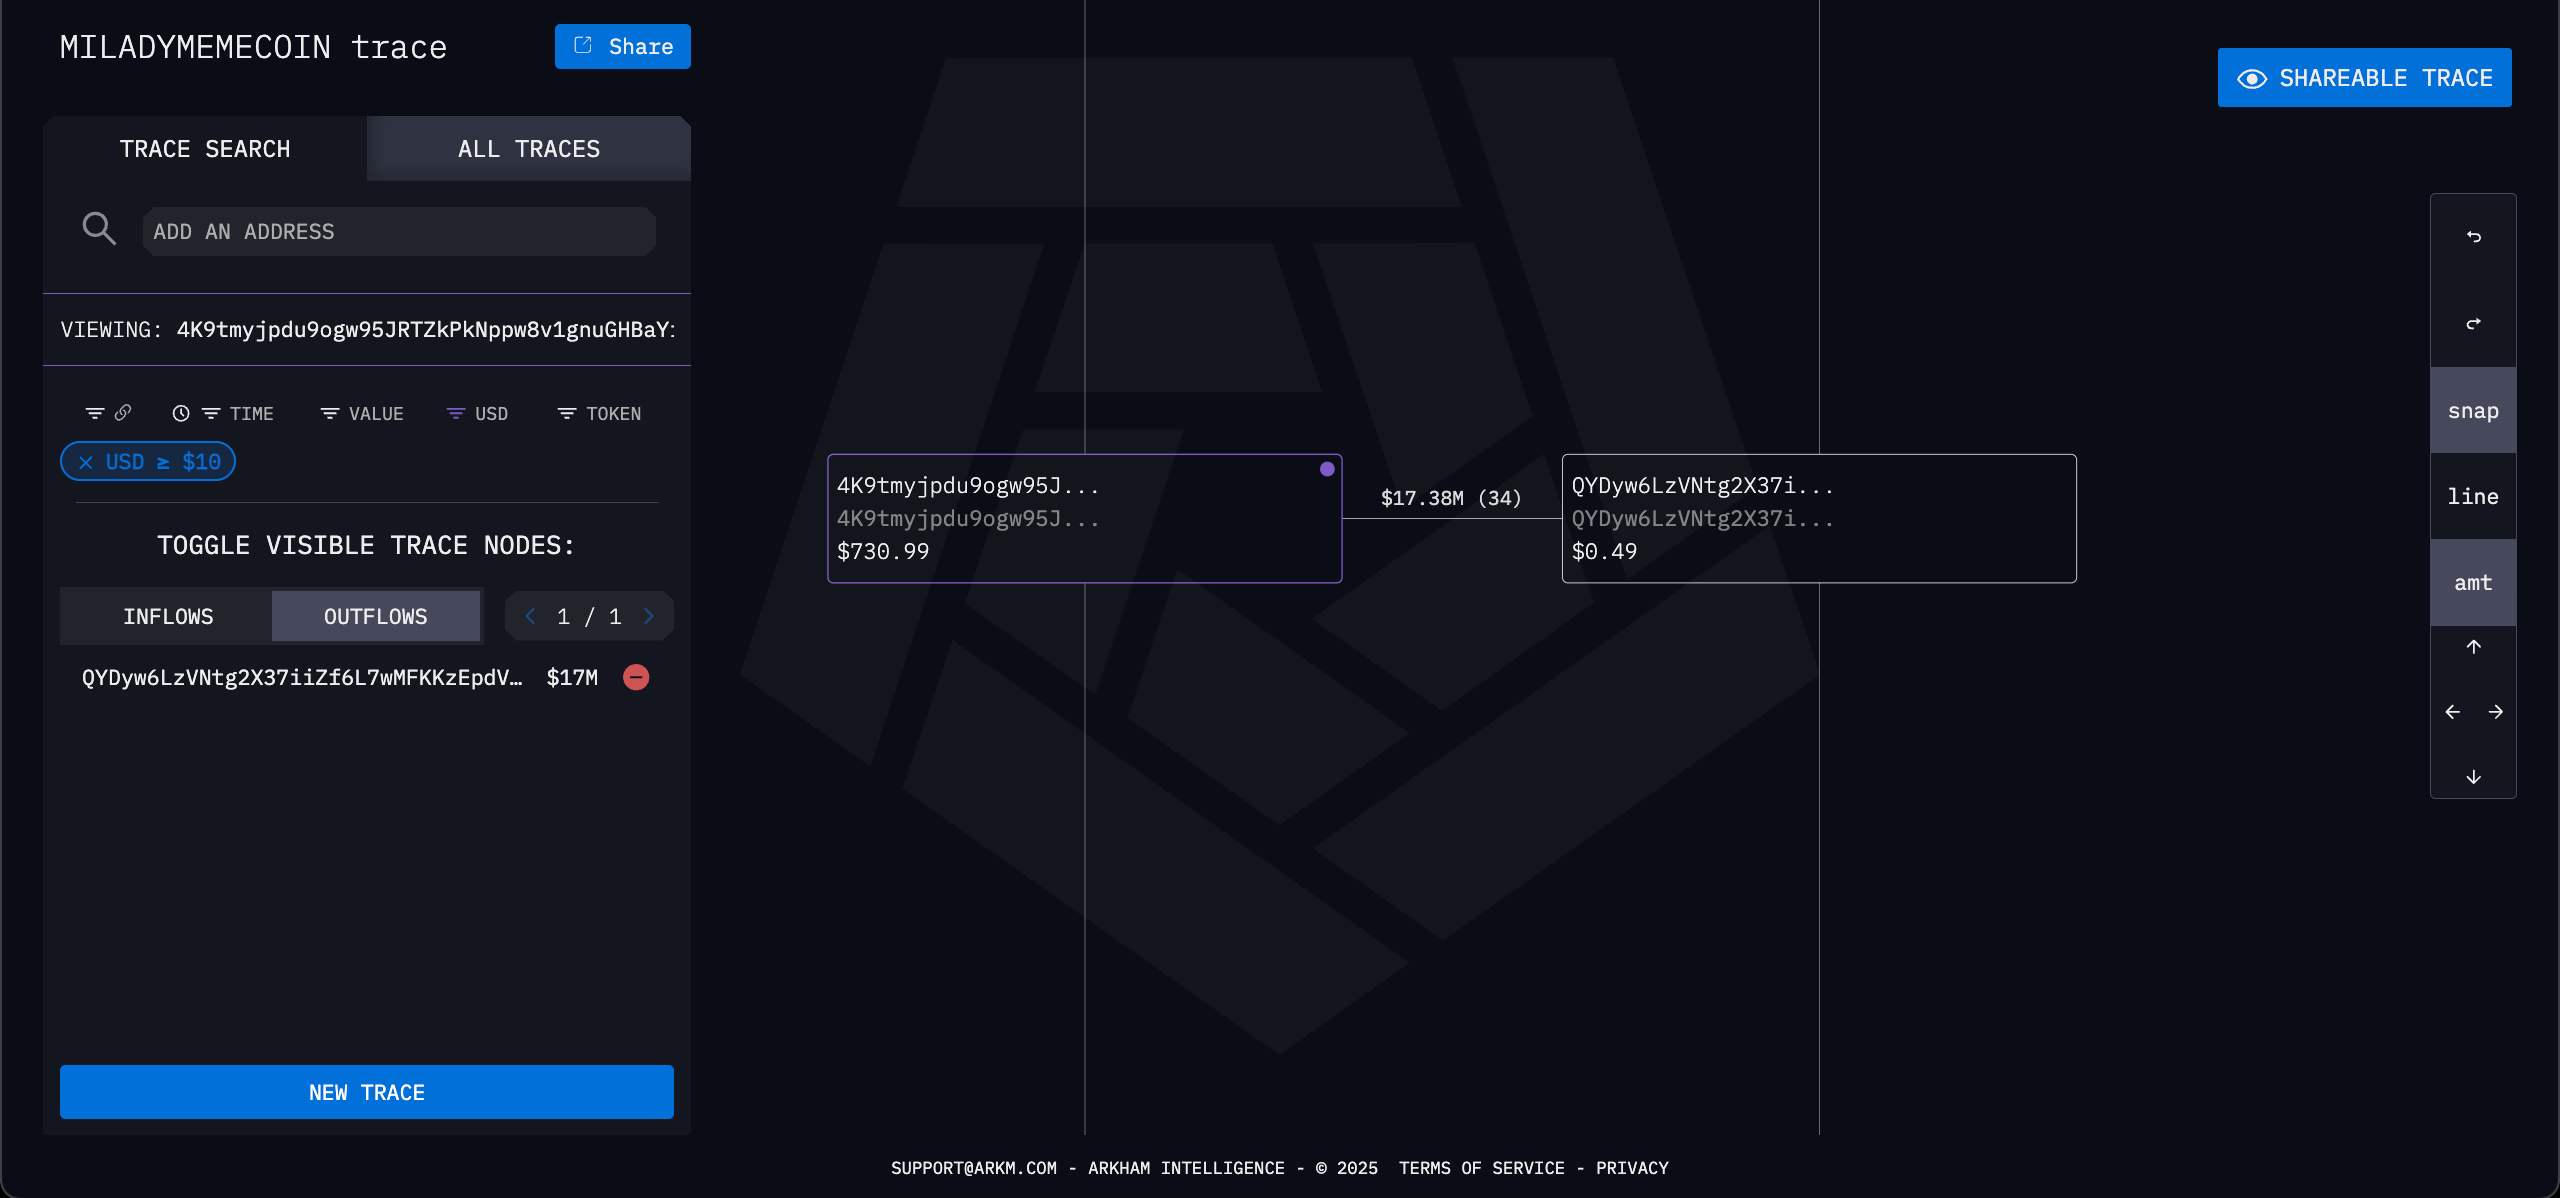Toggle the amt labels option
Viewport: 2560px width, 1198px height.
(x=2473, y=582)
